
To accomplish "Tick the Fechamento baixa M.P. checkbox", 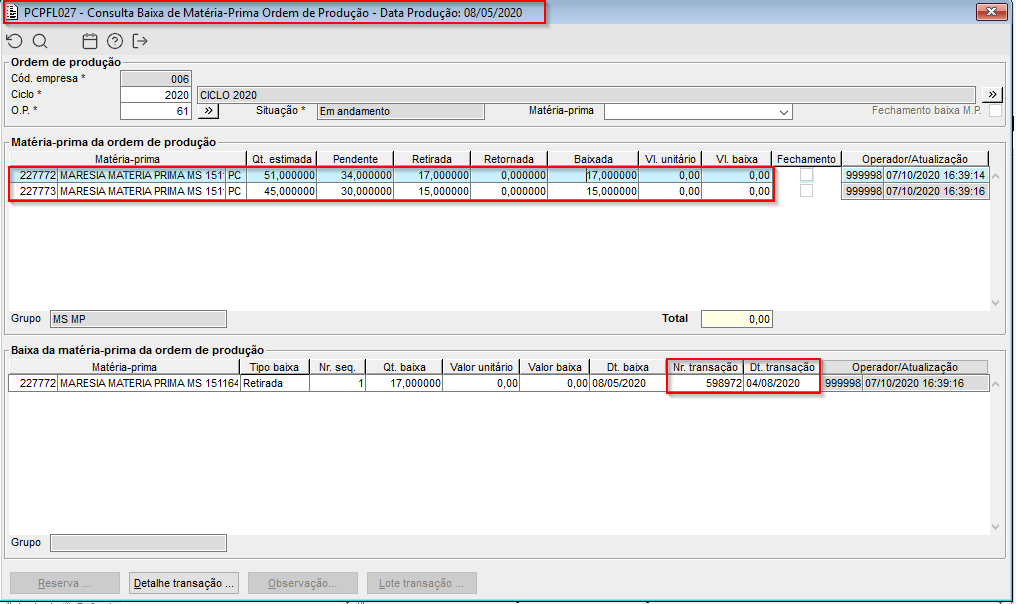I will point(995,111).
